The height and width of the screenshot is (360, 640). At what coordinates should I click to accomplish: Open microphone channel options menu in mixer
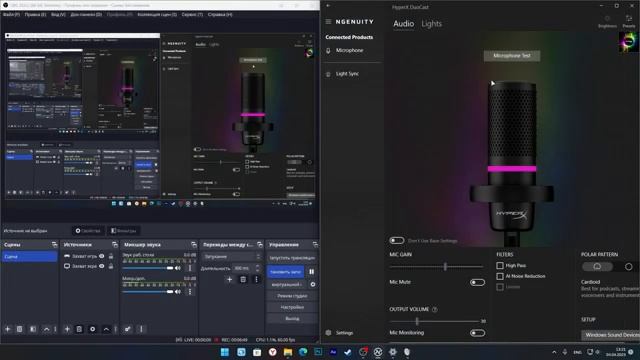click(190, 292)
